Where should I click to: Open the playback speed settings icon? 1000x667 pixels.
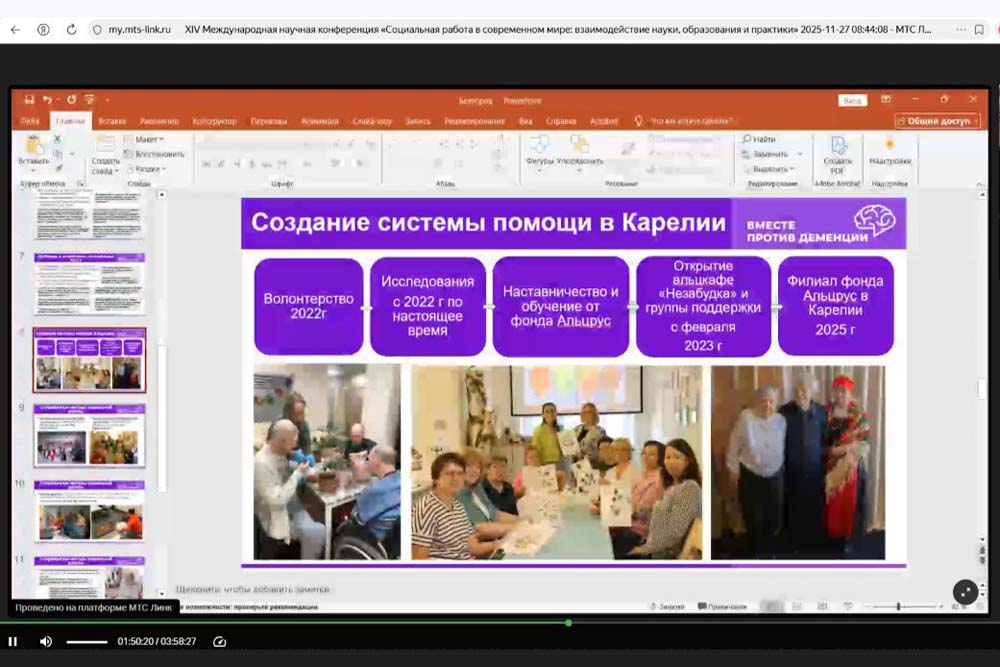pyautogui.click(x=220, y=642)
